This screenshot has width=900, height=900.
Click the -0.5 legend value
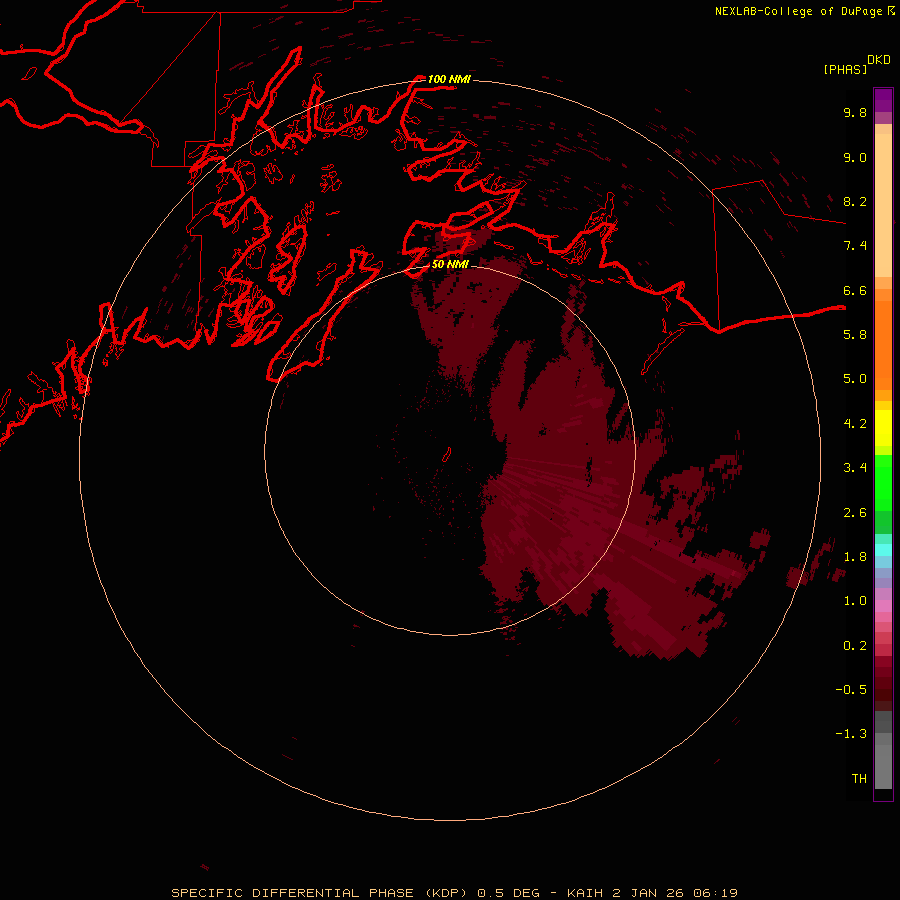[x=851, y=690]
